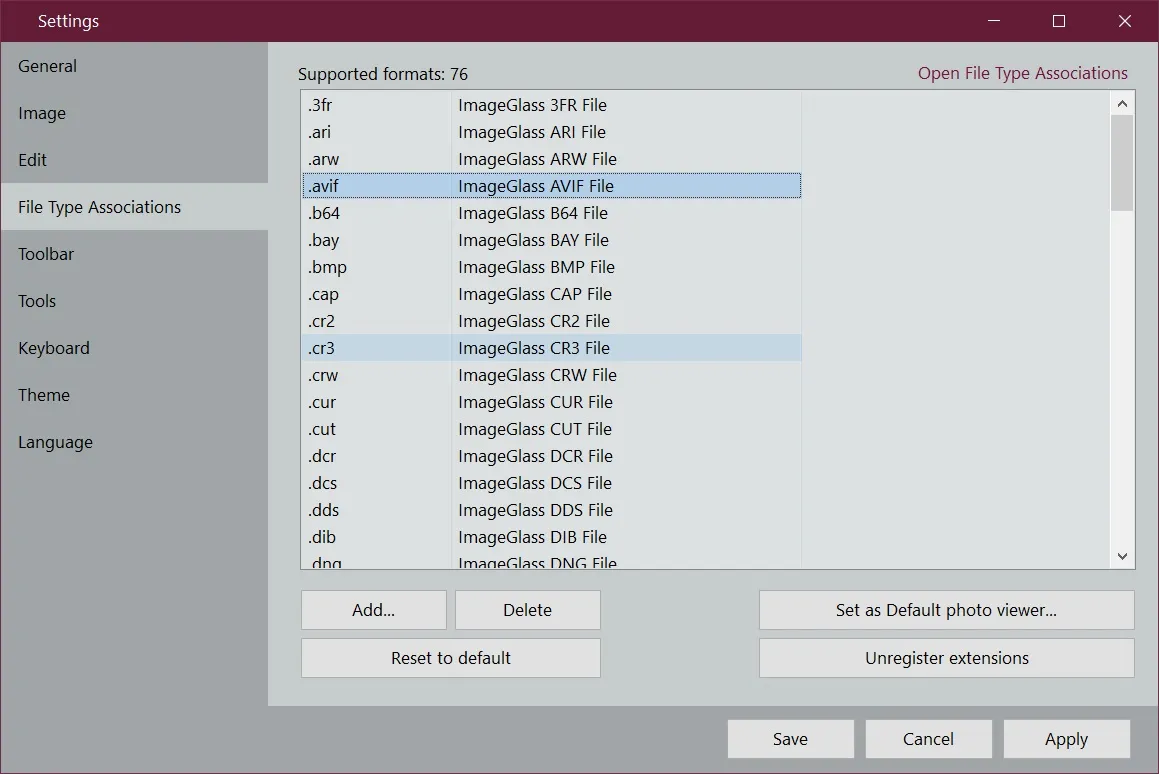The image size is (1159, 774).
Task: Click the 'ImageGlass ARW File' description
Action: (537, 159)
